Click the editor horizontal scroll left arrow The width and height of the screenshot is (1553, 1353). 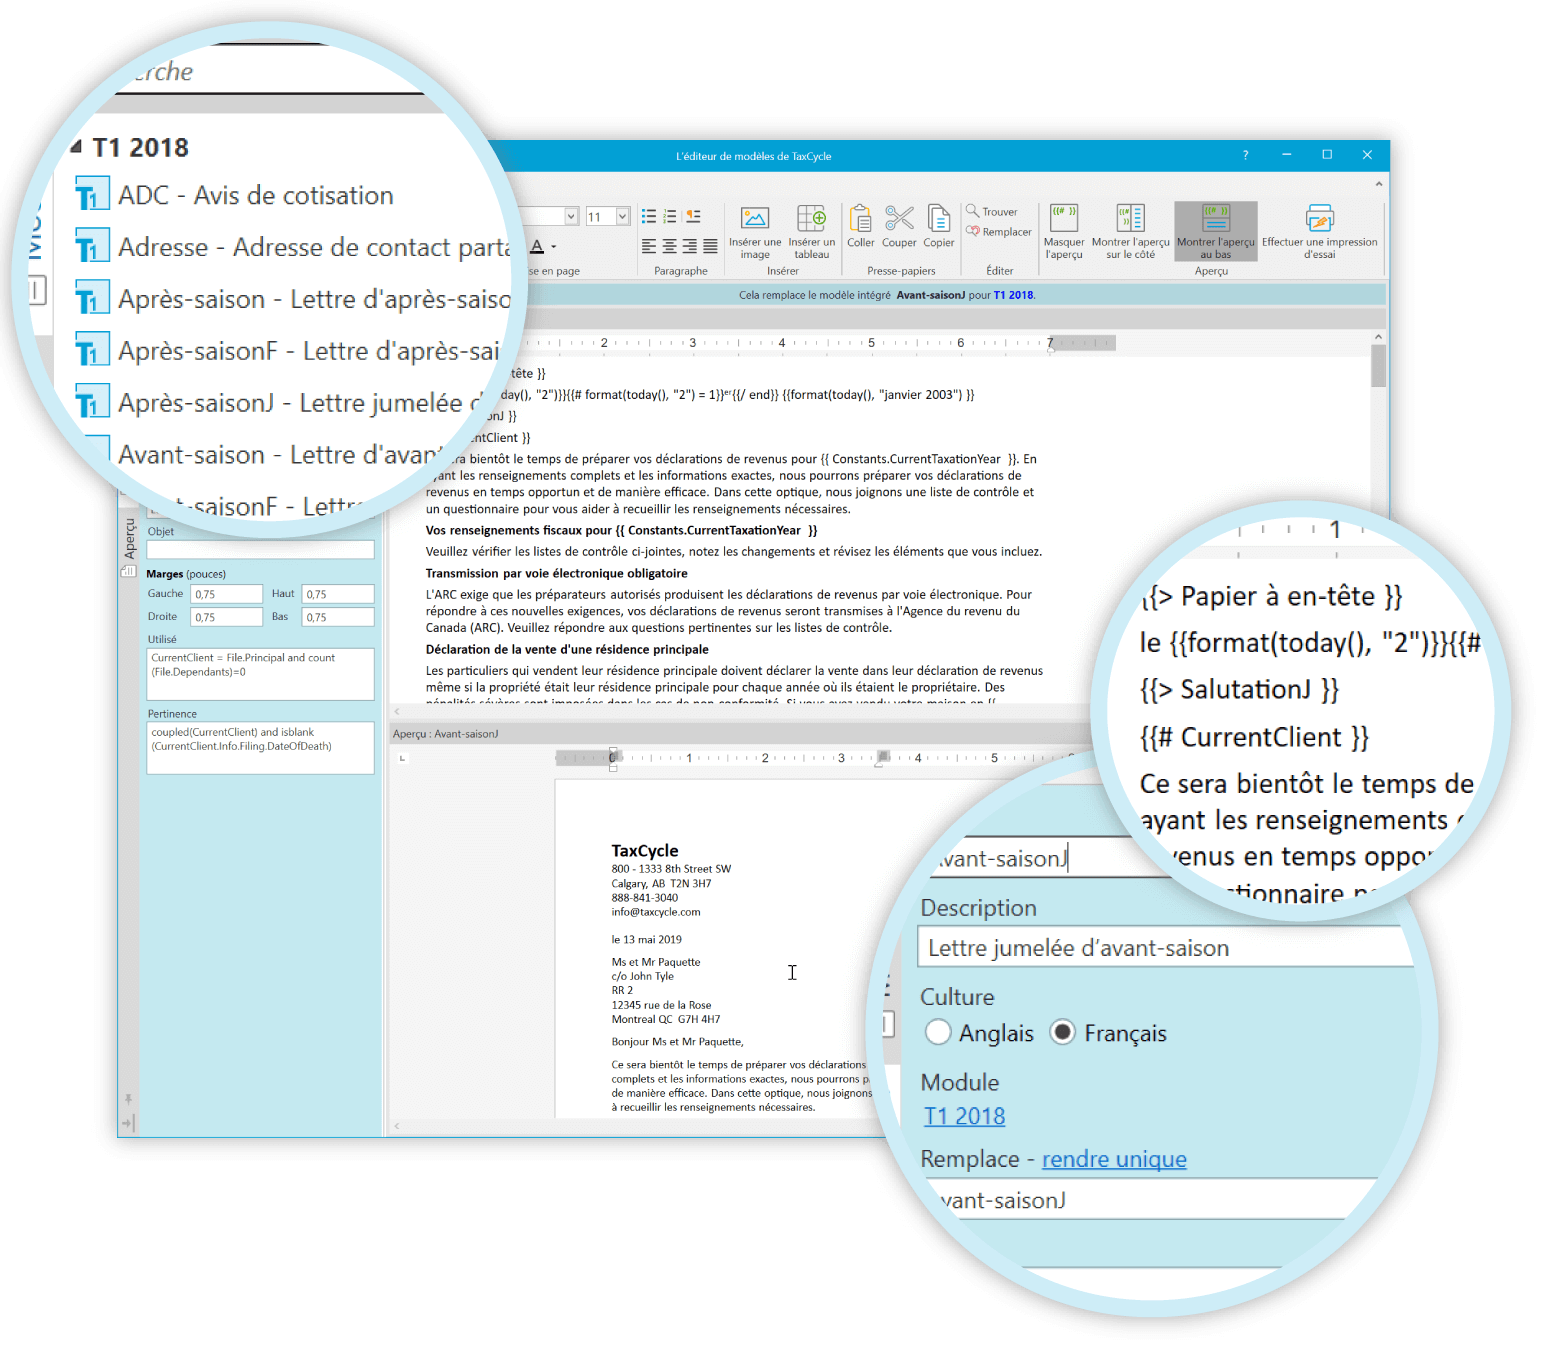397,711
